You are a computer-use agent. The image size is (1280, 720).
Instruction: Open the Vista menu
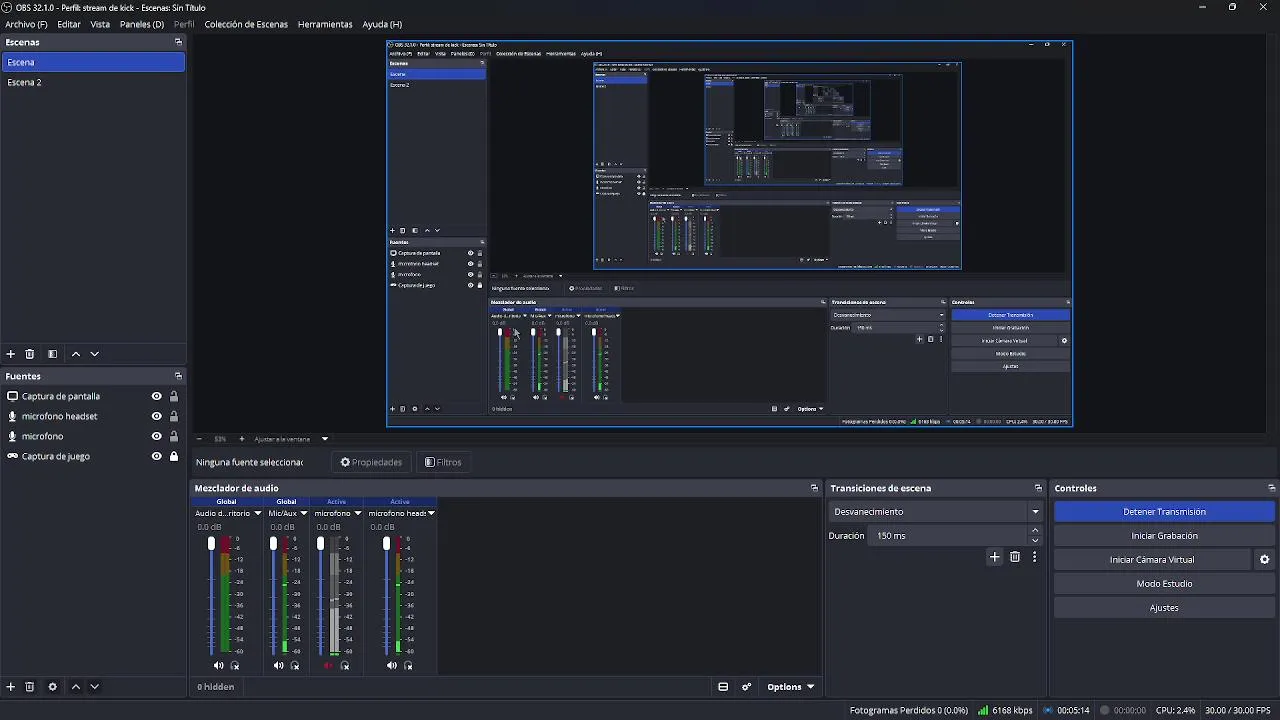coord(100,24)
